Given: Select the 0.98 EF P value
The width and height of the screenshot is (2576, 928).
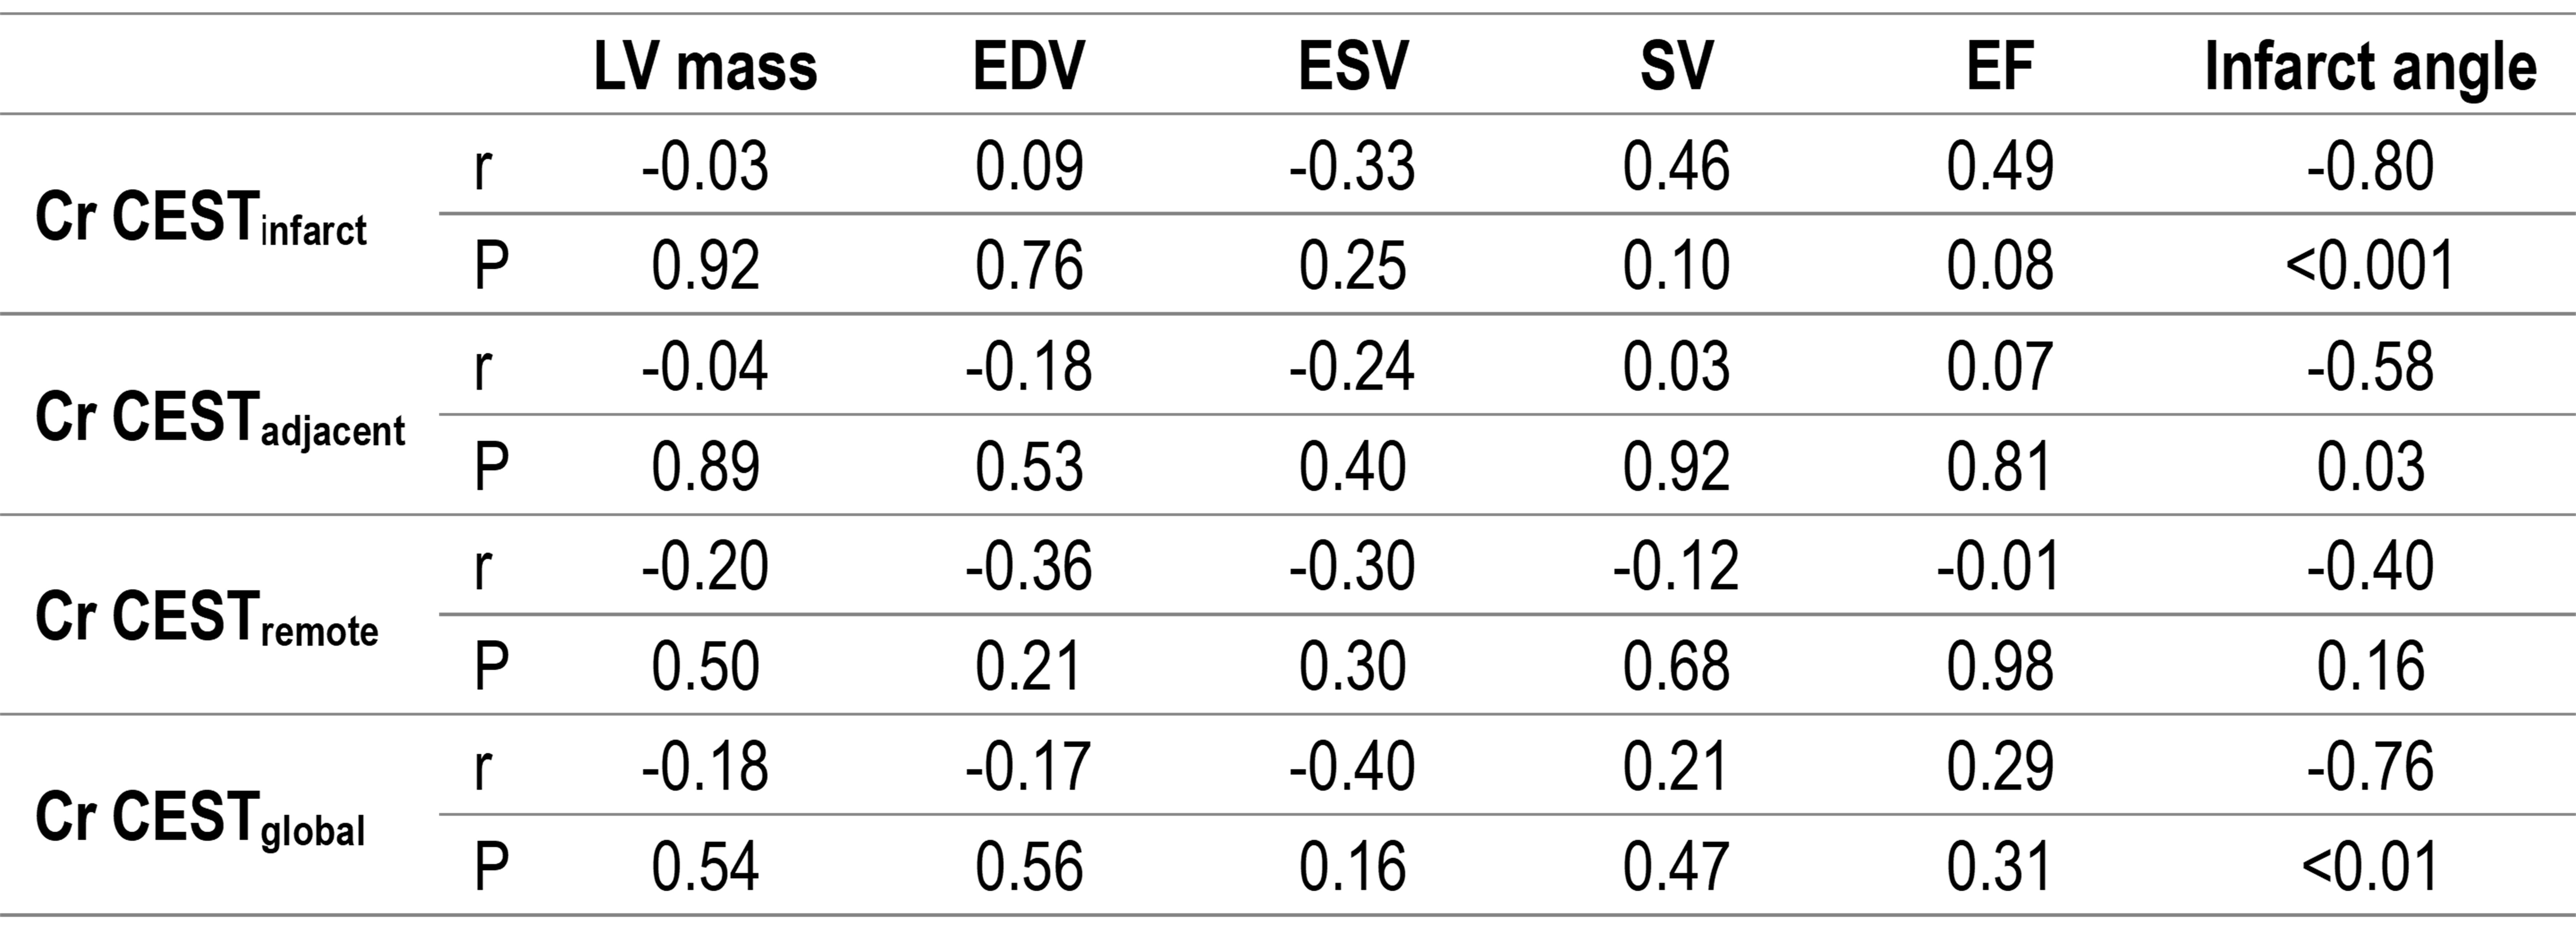Looking at the screenshot, I should click(2000, 666).
